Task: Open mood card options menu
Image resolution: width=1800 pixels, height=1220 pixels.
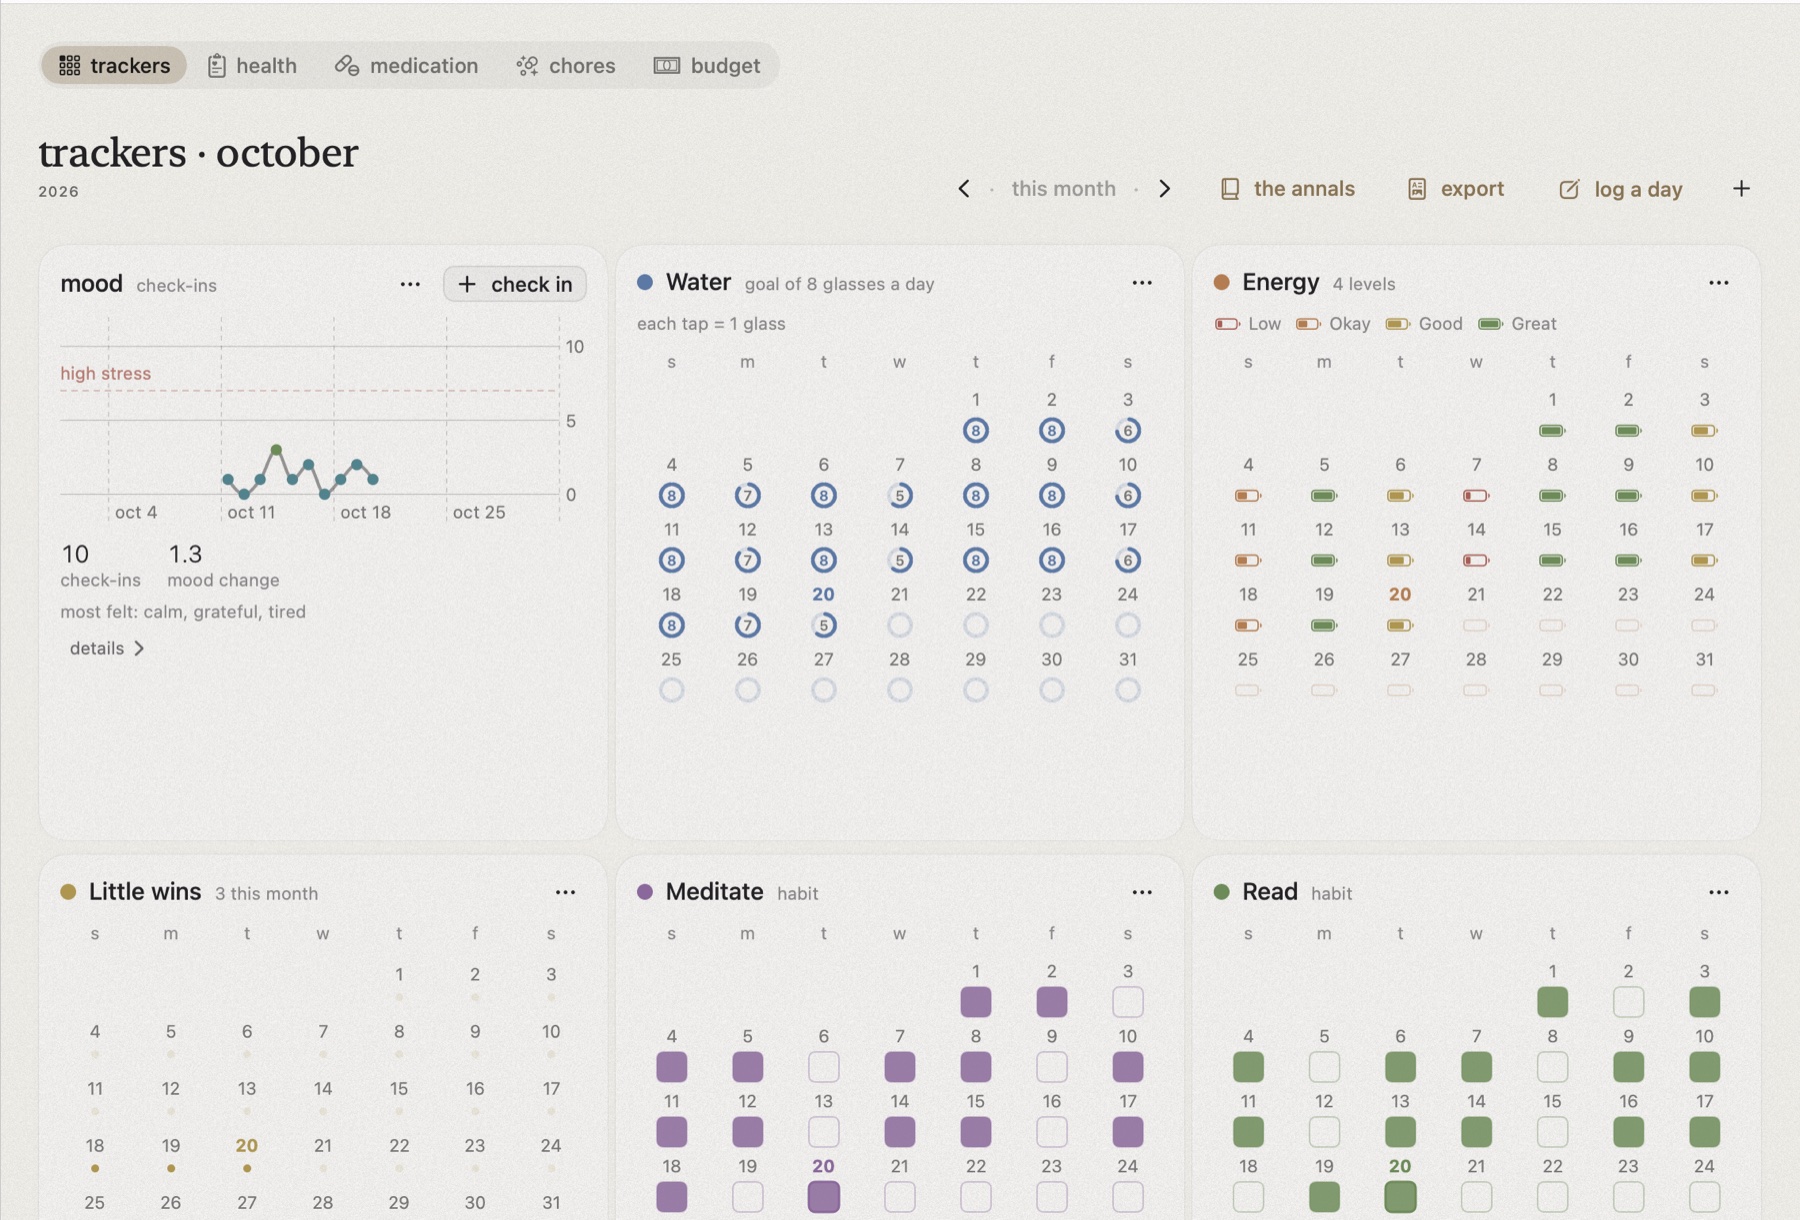Action: point(410,284)
